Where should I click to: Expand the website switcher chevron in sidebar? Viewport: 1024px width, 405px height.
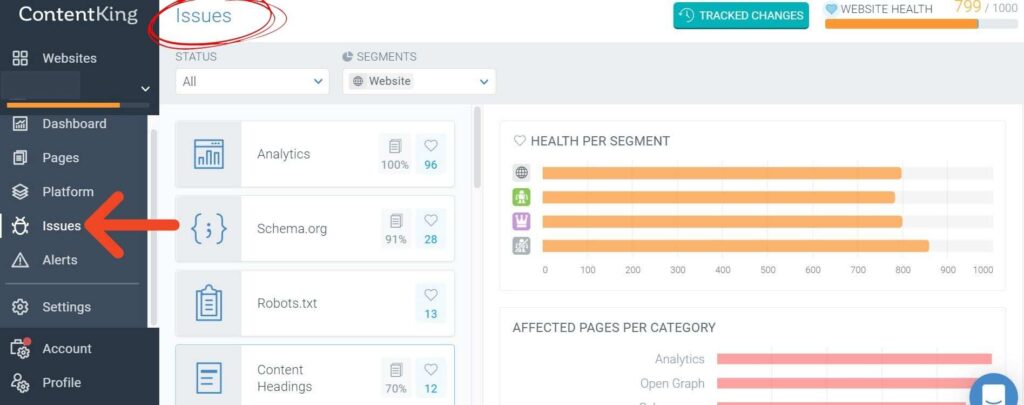(x=145, y=89)
